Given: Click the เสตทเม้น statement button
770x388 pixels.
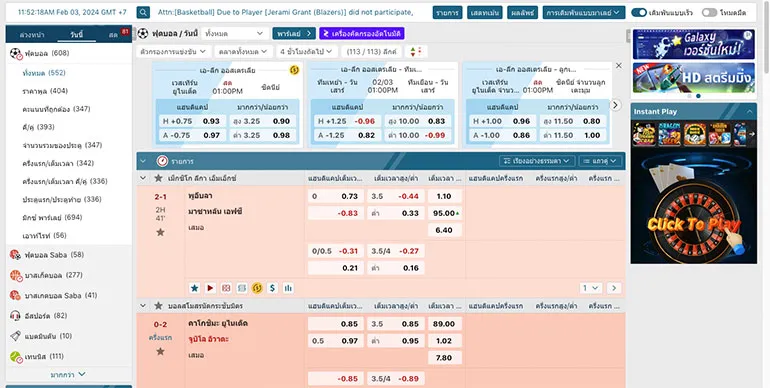Looking at the screenshot, I should [x=485, y=12].
